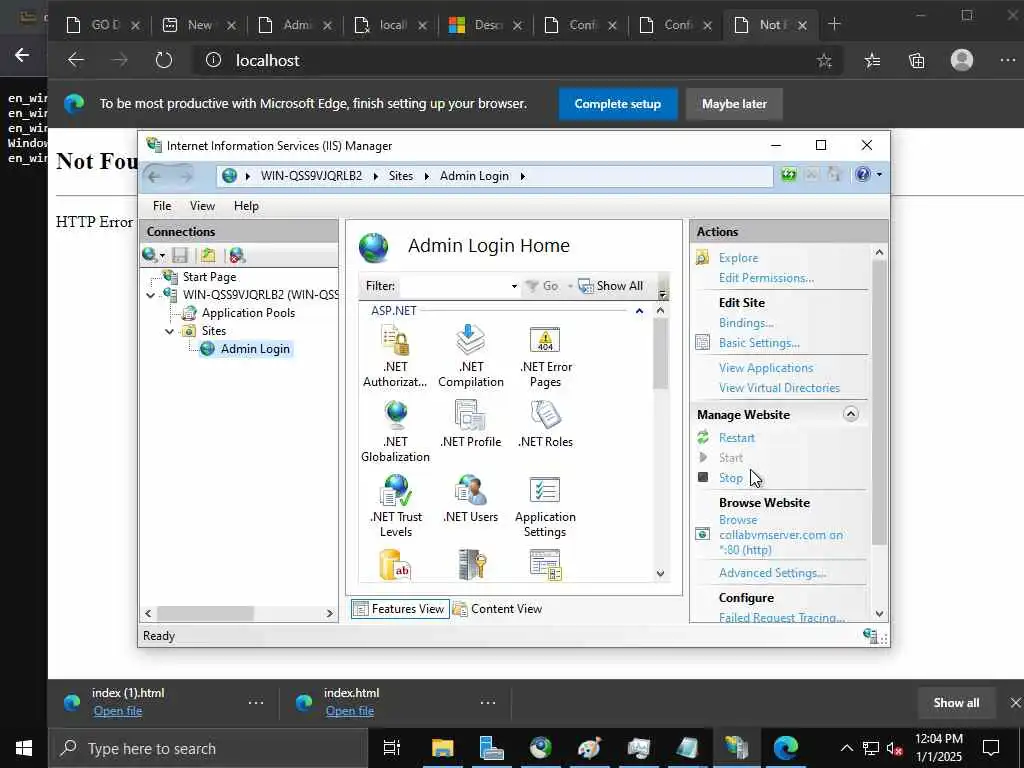Collapse the ASP.NET feature group
The image size is (1024, 768).
[639, 311]
